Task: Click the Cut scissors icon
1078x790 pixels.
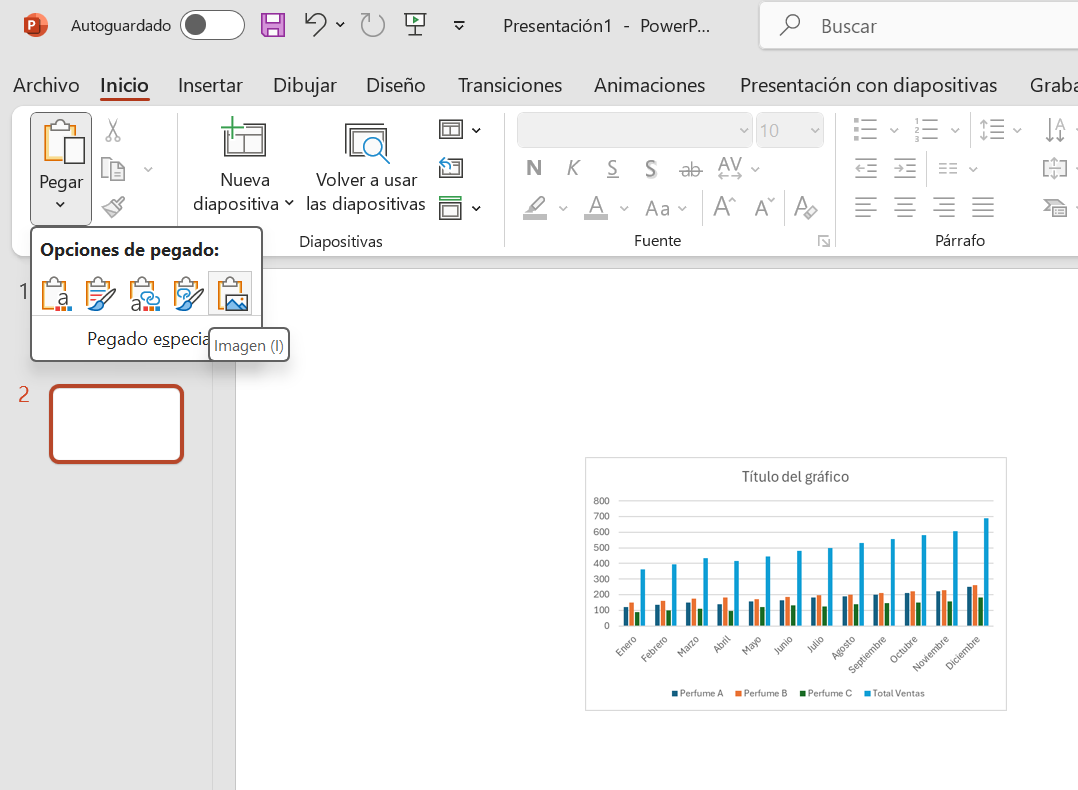Action: (113, 131)
